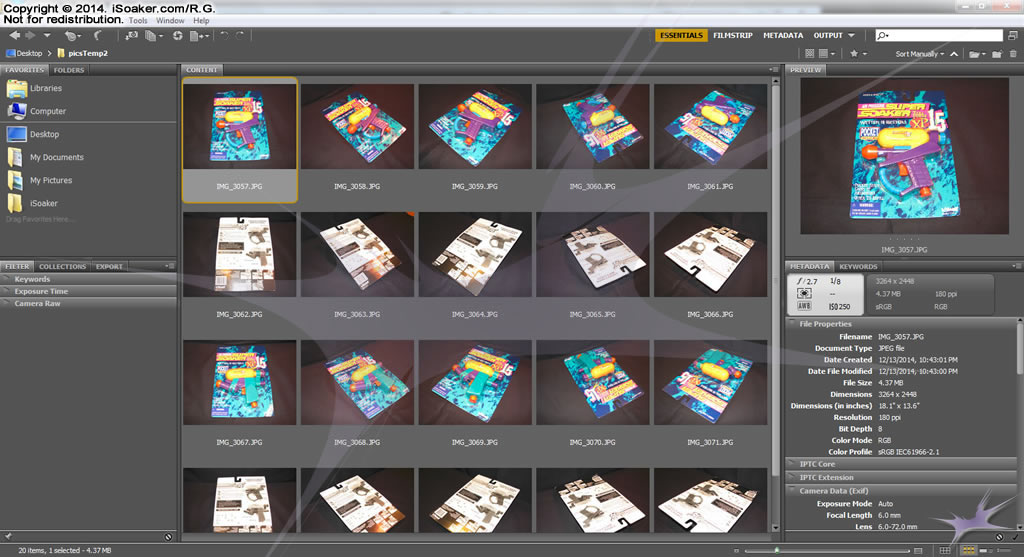This screenshot has width=1024, height=557.
Task: Switch to Metadata workspace
Action: tap(783, 35)
